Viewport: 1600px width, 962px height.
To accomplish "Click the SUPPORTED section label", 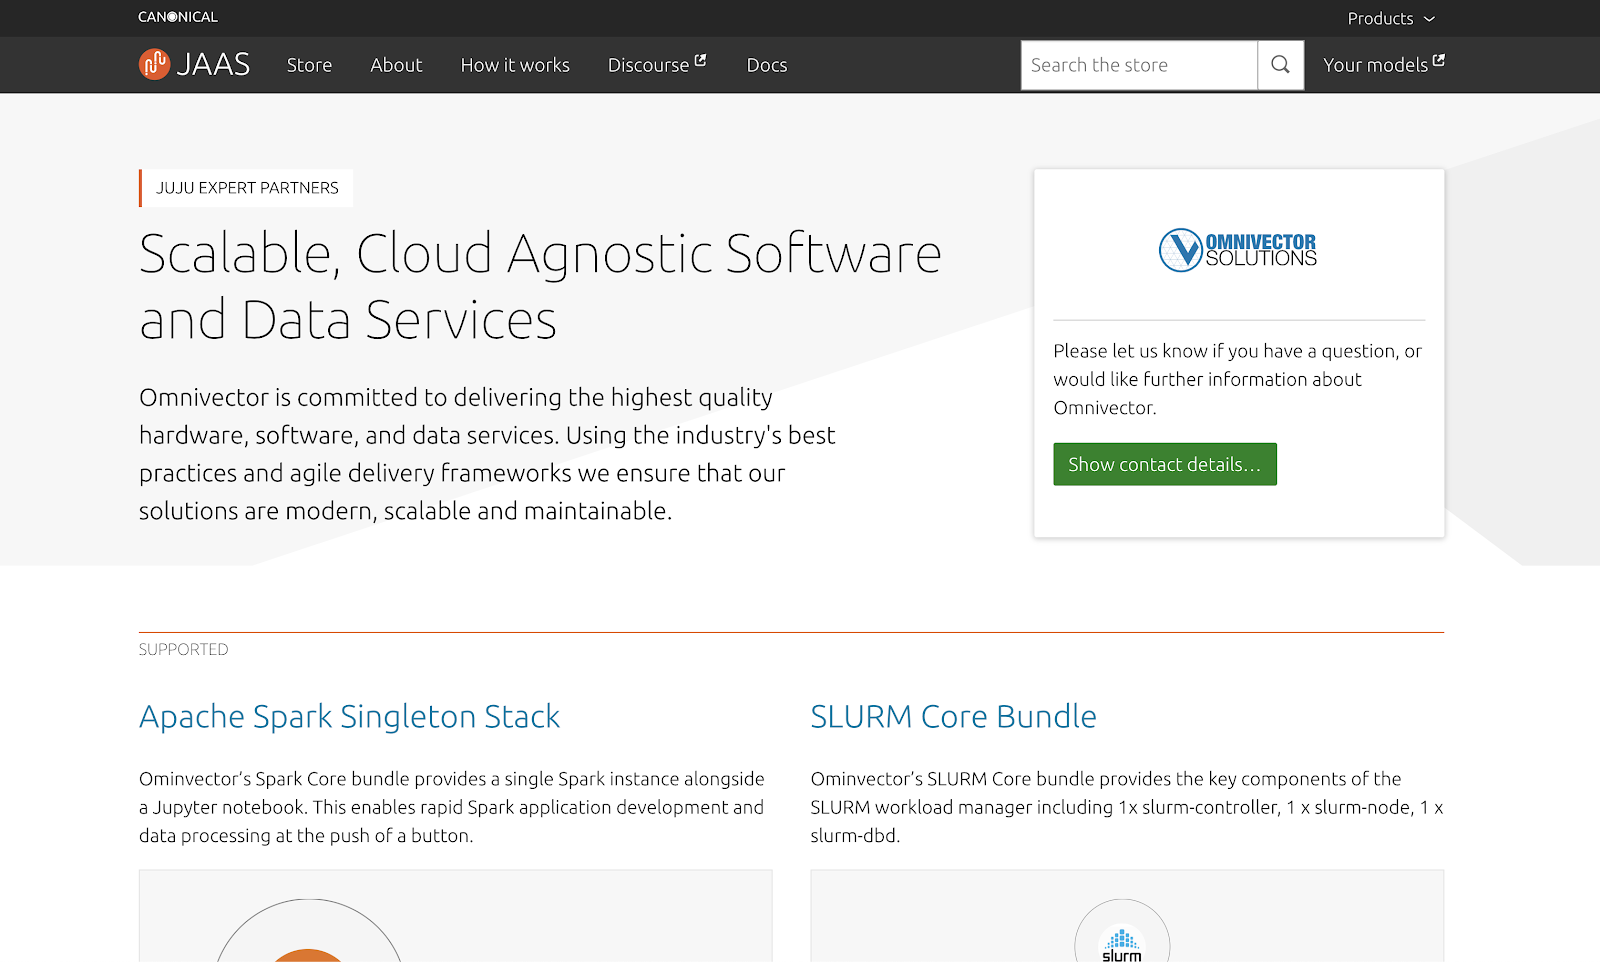I will point(184,649).
